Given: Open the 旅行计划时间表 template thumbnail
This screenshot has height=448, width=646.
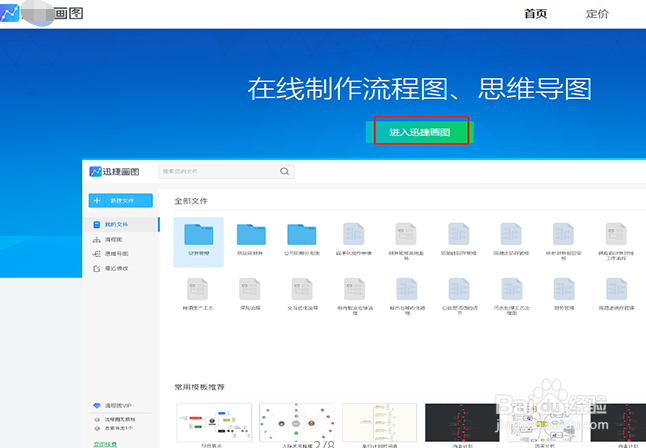Looking at the screenshot, I should (379, 422).
